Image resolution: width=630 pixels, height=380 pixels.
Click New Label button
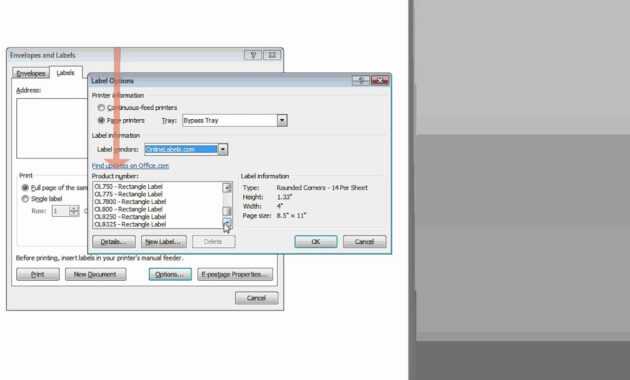pyautogui.click(x=164, y=242)
